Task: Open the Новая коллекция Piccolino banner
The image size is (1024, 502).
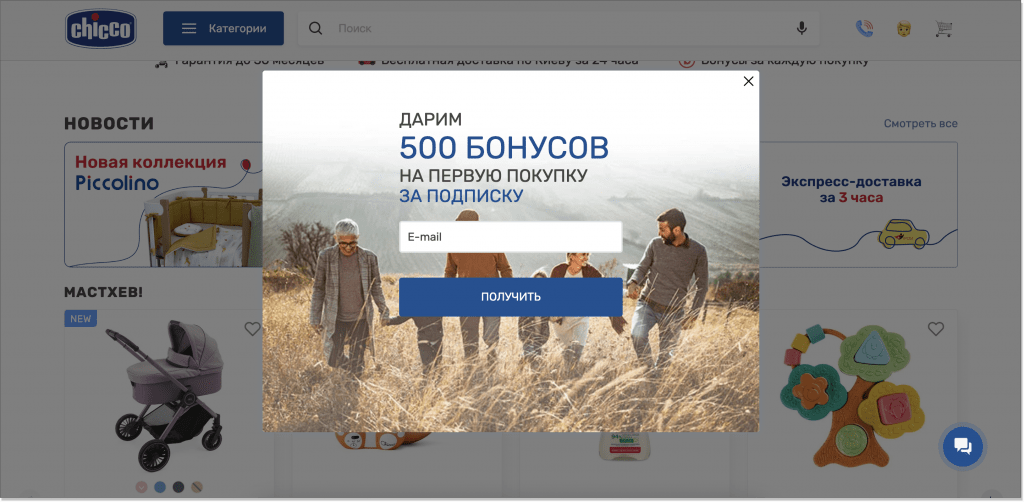Action: 163,204
